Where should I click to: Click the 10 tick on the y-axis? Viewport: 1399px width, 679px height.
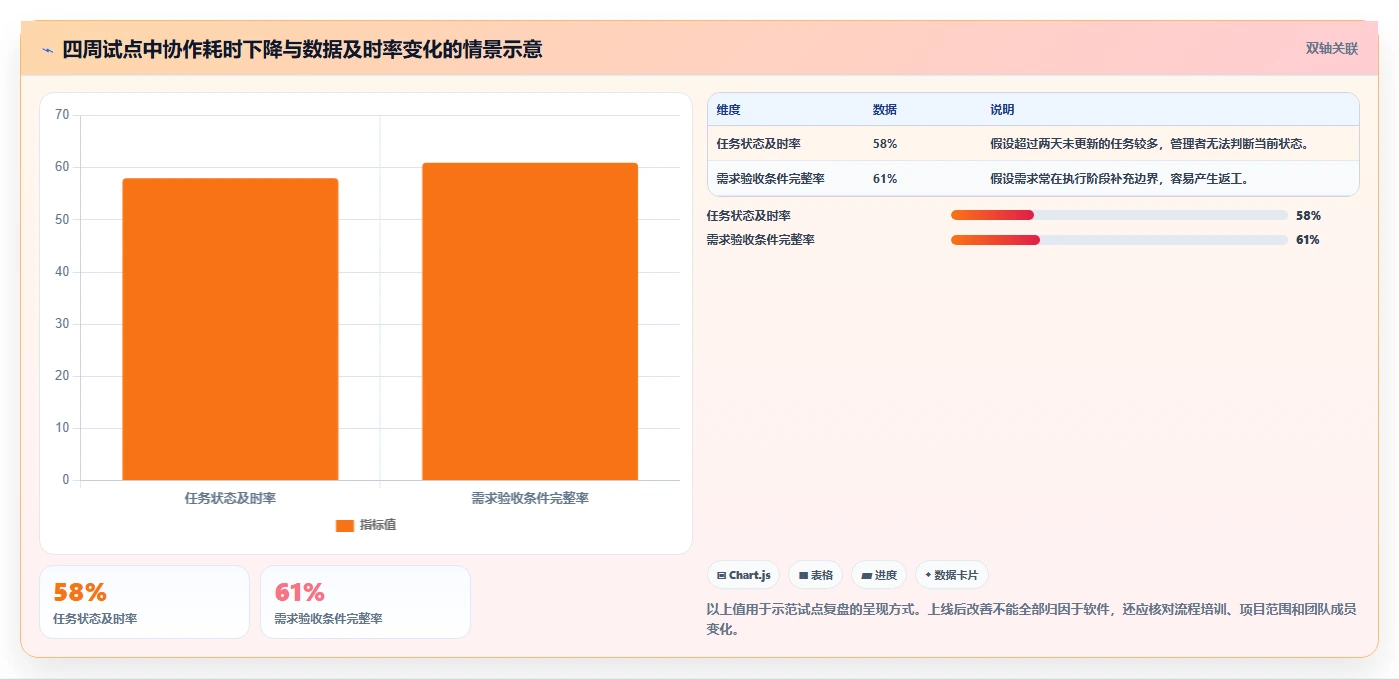(x=62, y=428)
